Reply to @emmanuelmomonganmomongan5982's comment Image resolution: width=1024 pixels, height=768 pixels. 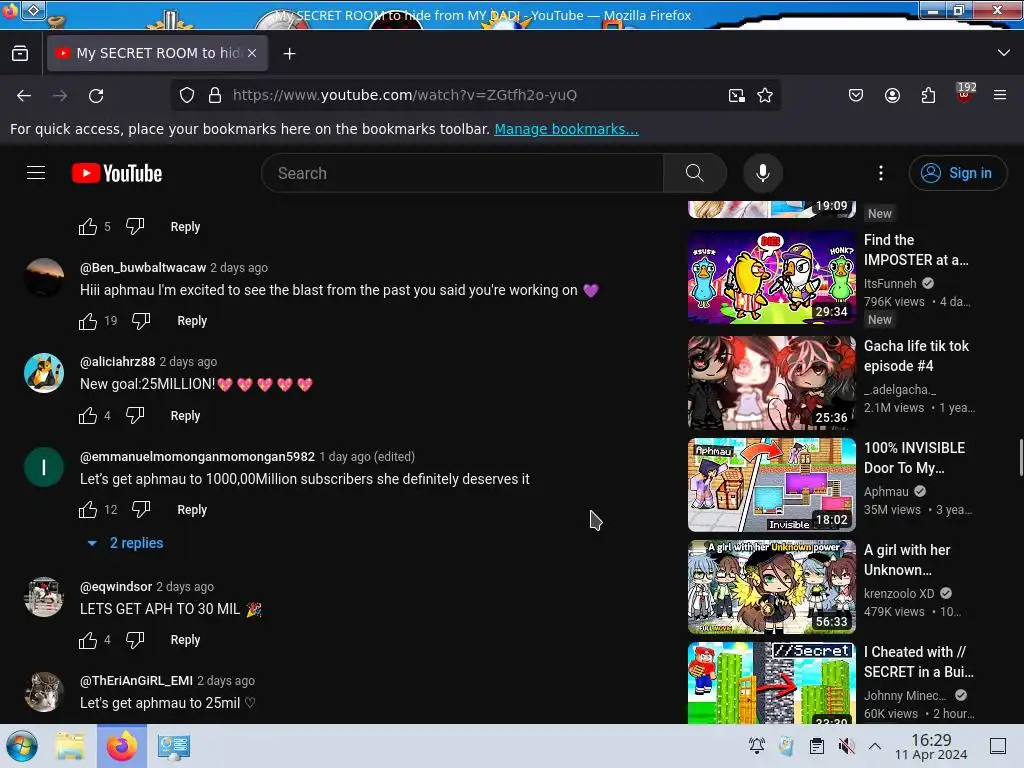click(x=192, y=509)
